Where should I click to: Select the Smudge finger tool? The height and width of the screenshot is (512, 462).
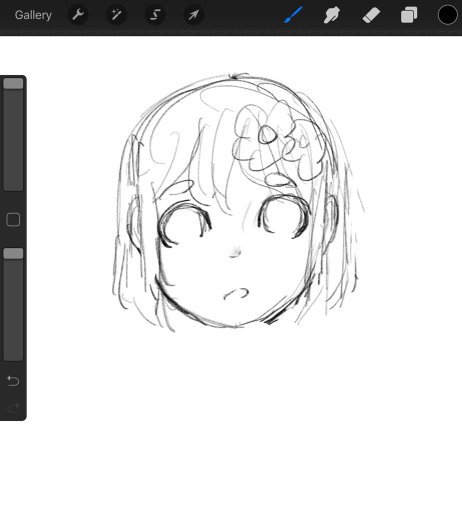[x=332, y=15]
